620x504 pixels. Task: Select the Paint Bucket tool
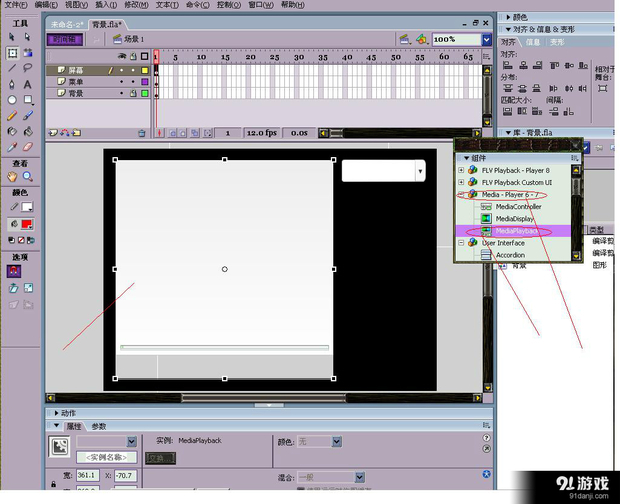tap(28, 131)
